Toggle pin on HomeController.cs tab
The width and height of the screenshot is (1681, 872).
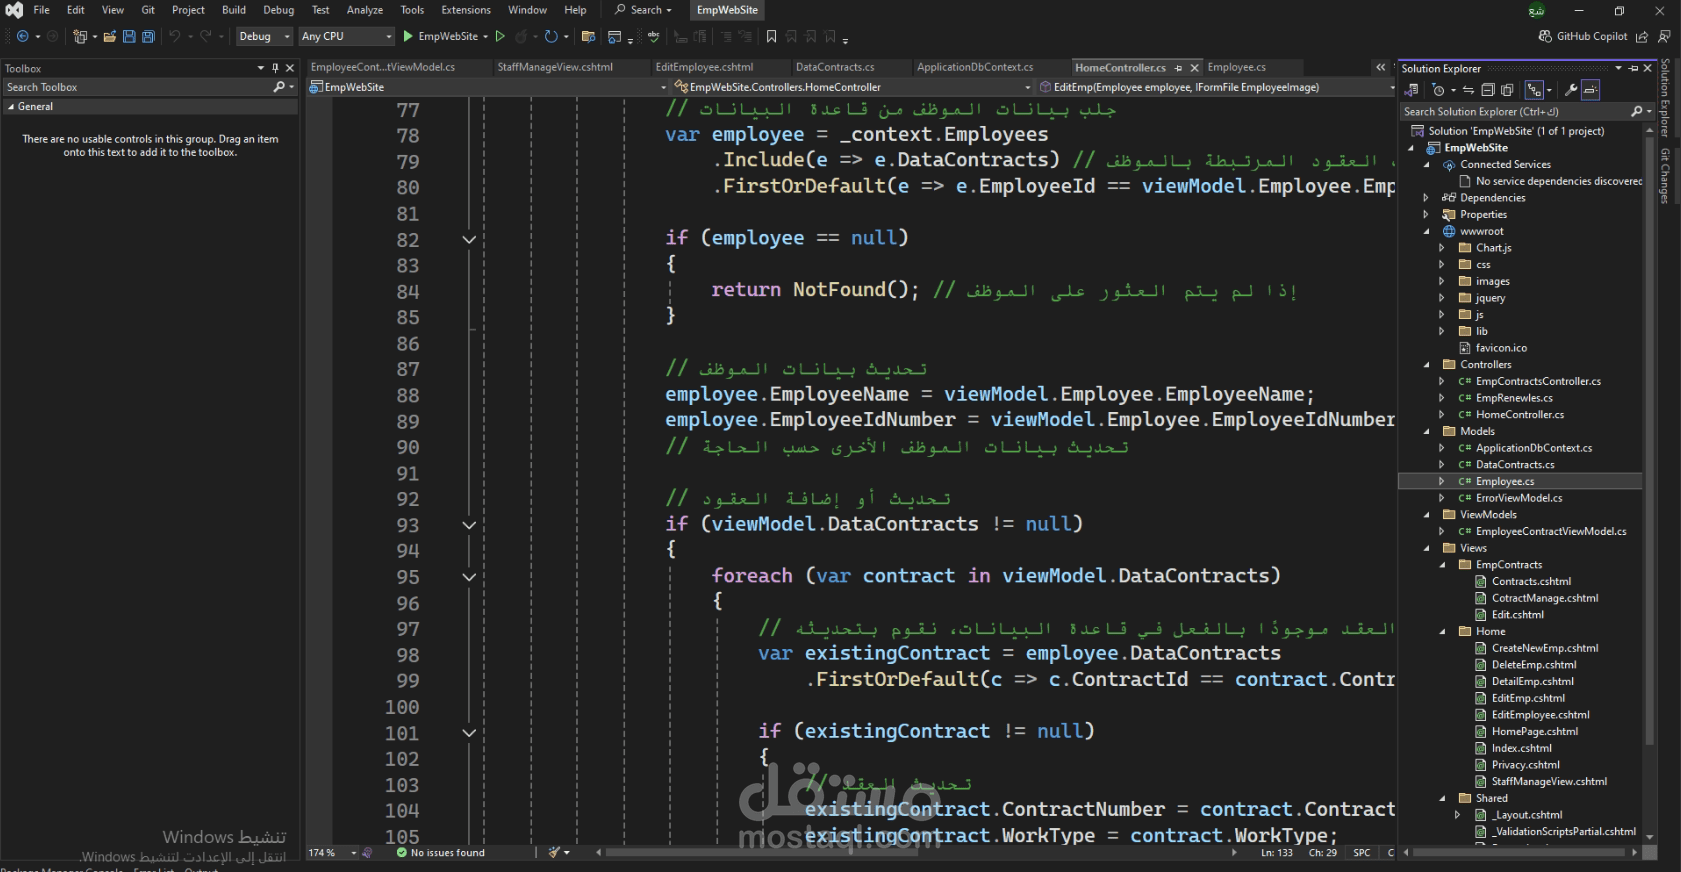pyautogui.click(x=1178, y=68)
